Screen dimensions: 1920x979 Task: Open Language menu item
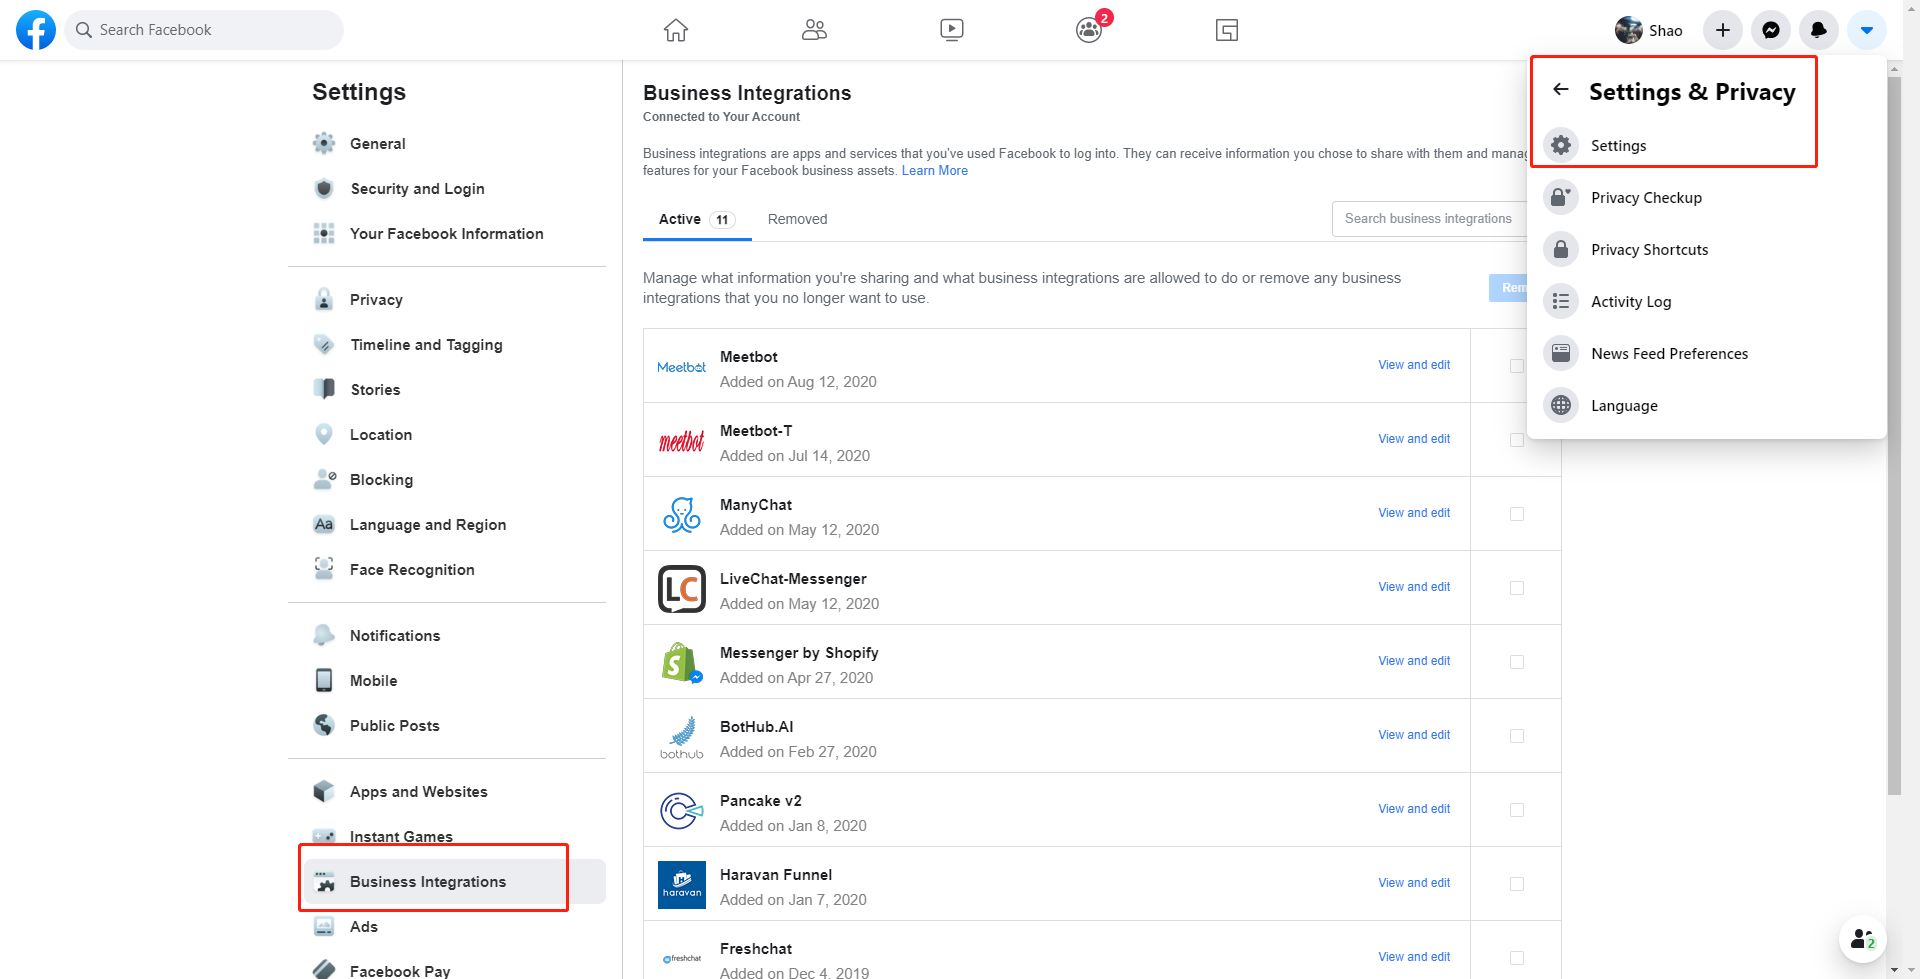1705,405
